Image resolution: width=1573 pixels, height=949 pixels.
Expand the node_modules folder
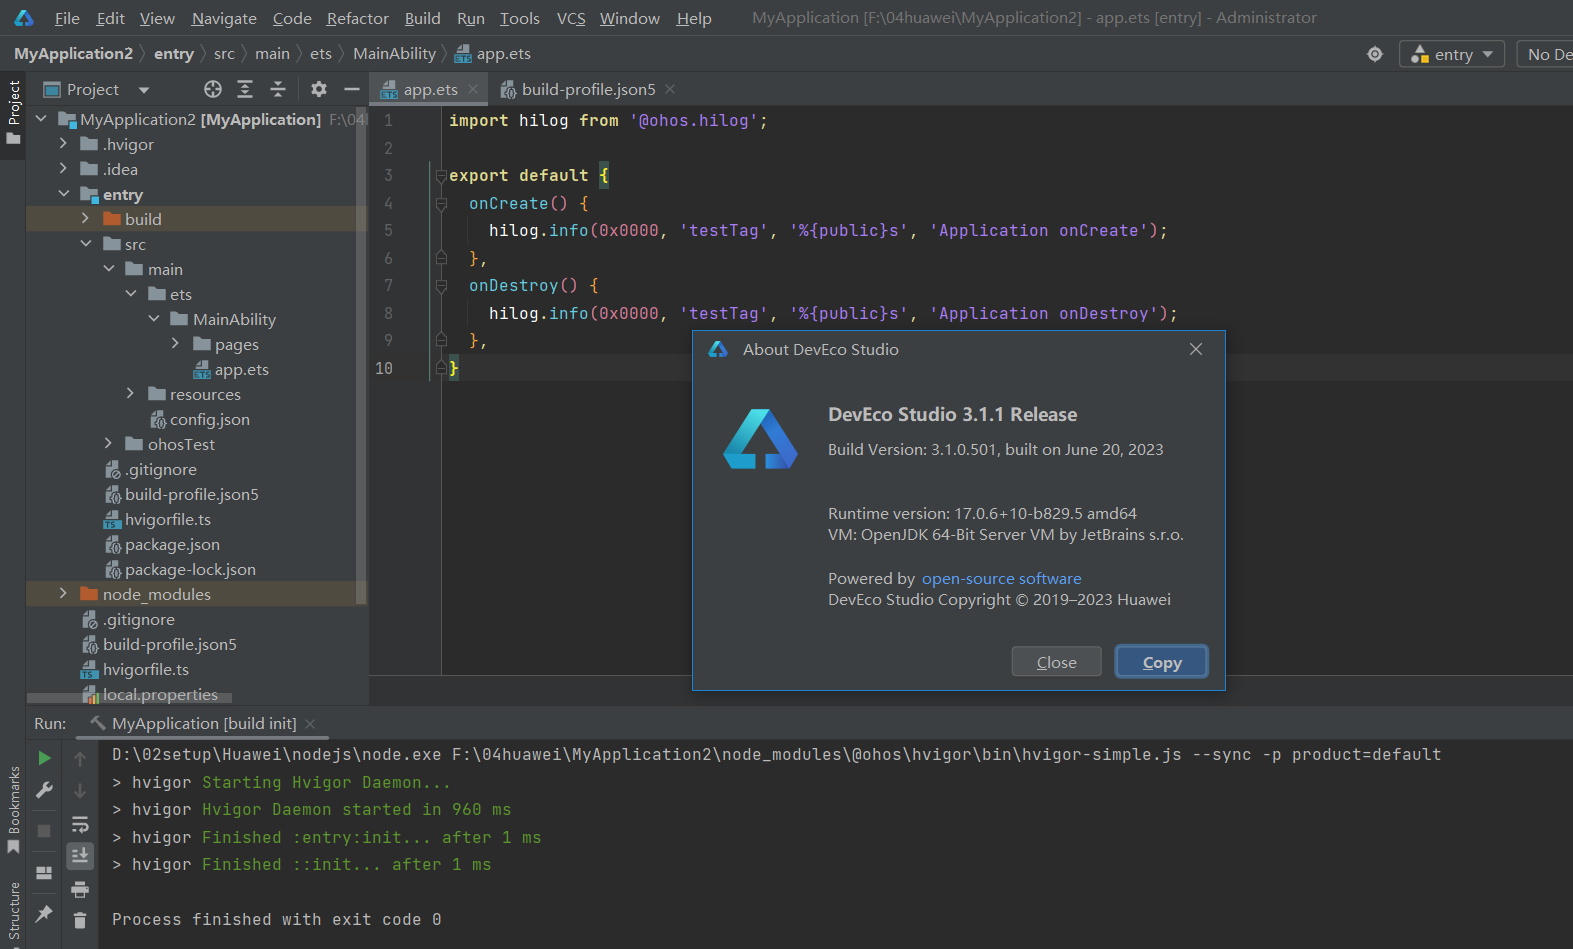pos(63,594)
